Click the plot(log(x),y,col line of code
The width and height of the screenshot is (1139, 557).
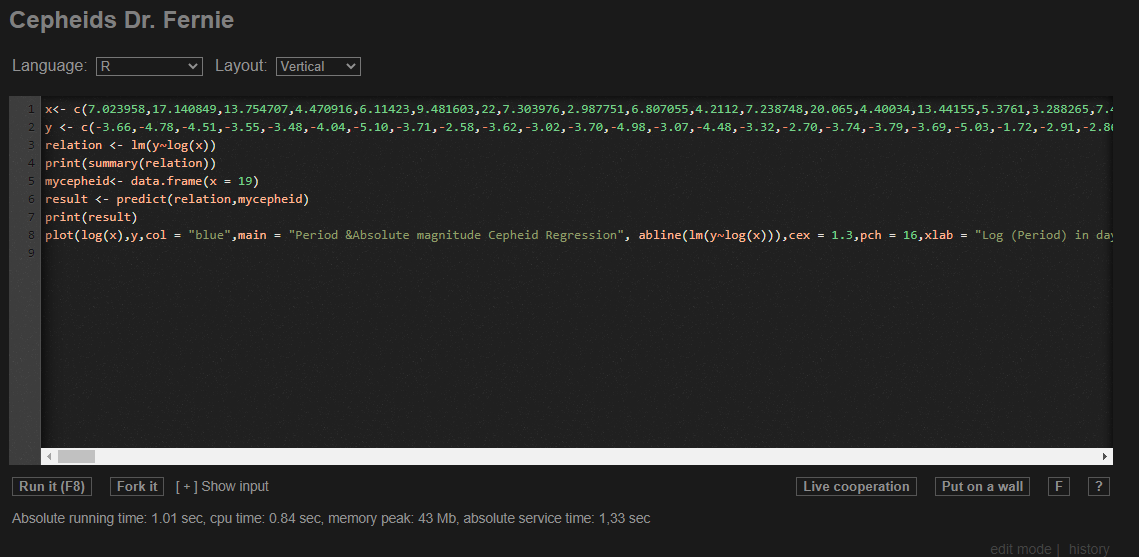pyautogui.click(x=578, y=235)
